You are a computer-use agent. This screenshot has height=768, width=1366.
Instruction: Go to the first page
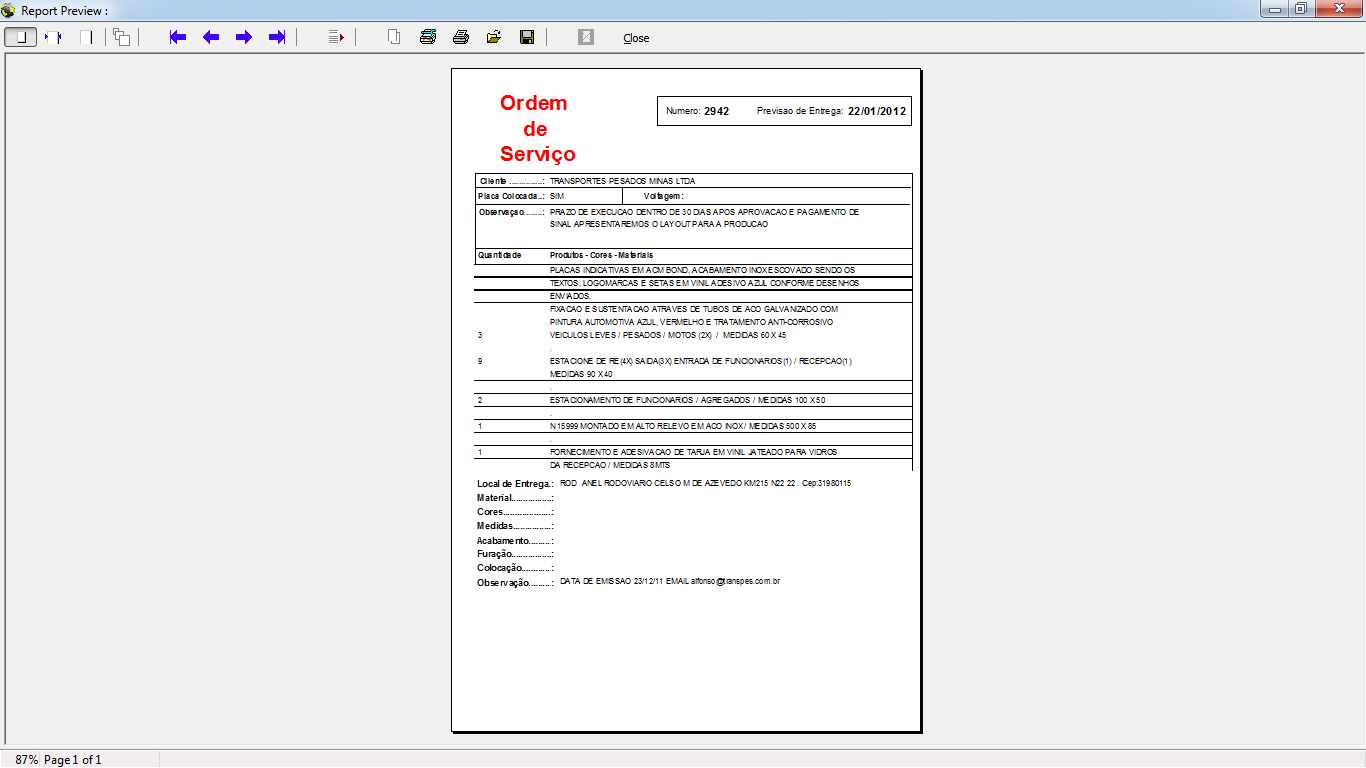178,37
